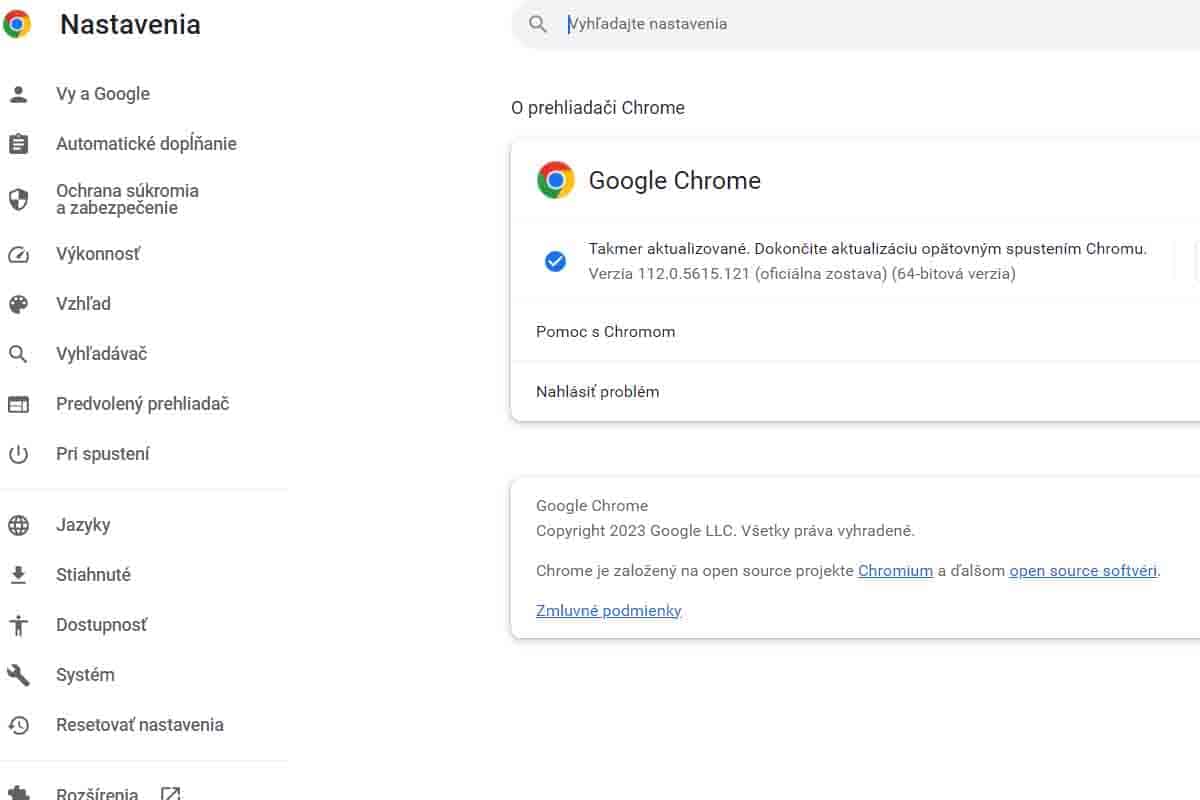Click the search magnifier icon in settings search bar
Viewport: 1200px width, 800px height.
538,24
